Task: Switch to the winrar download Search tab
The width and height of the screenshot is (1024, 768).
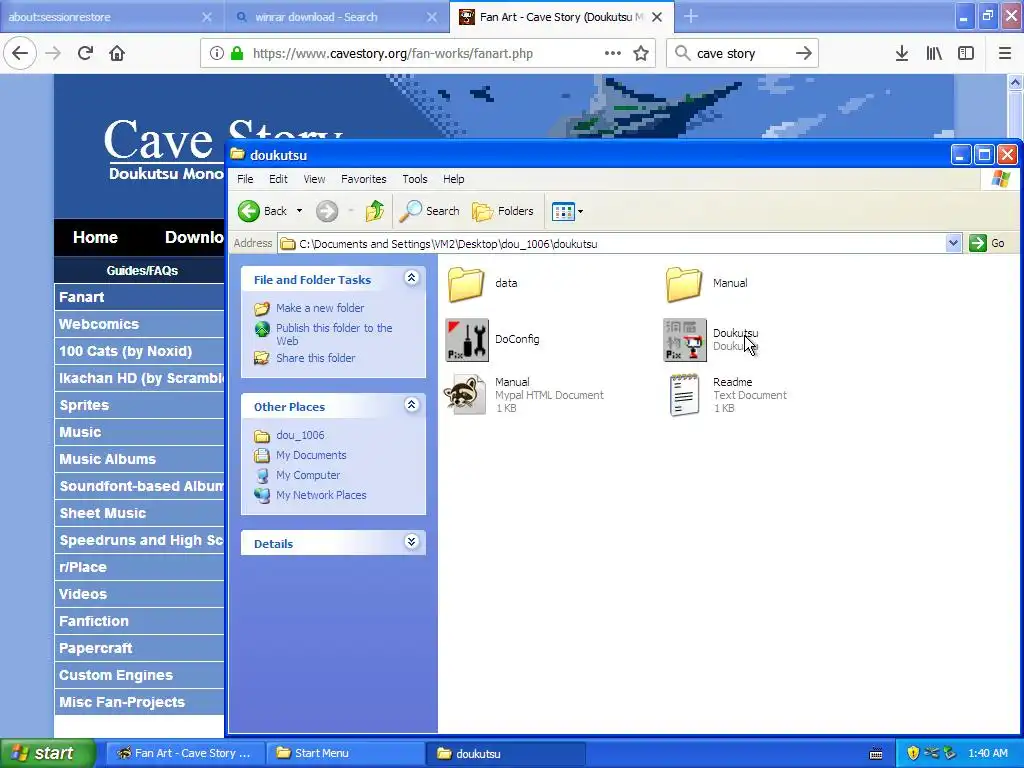Action: [x=336, y=17]
